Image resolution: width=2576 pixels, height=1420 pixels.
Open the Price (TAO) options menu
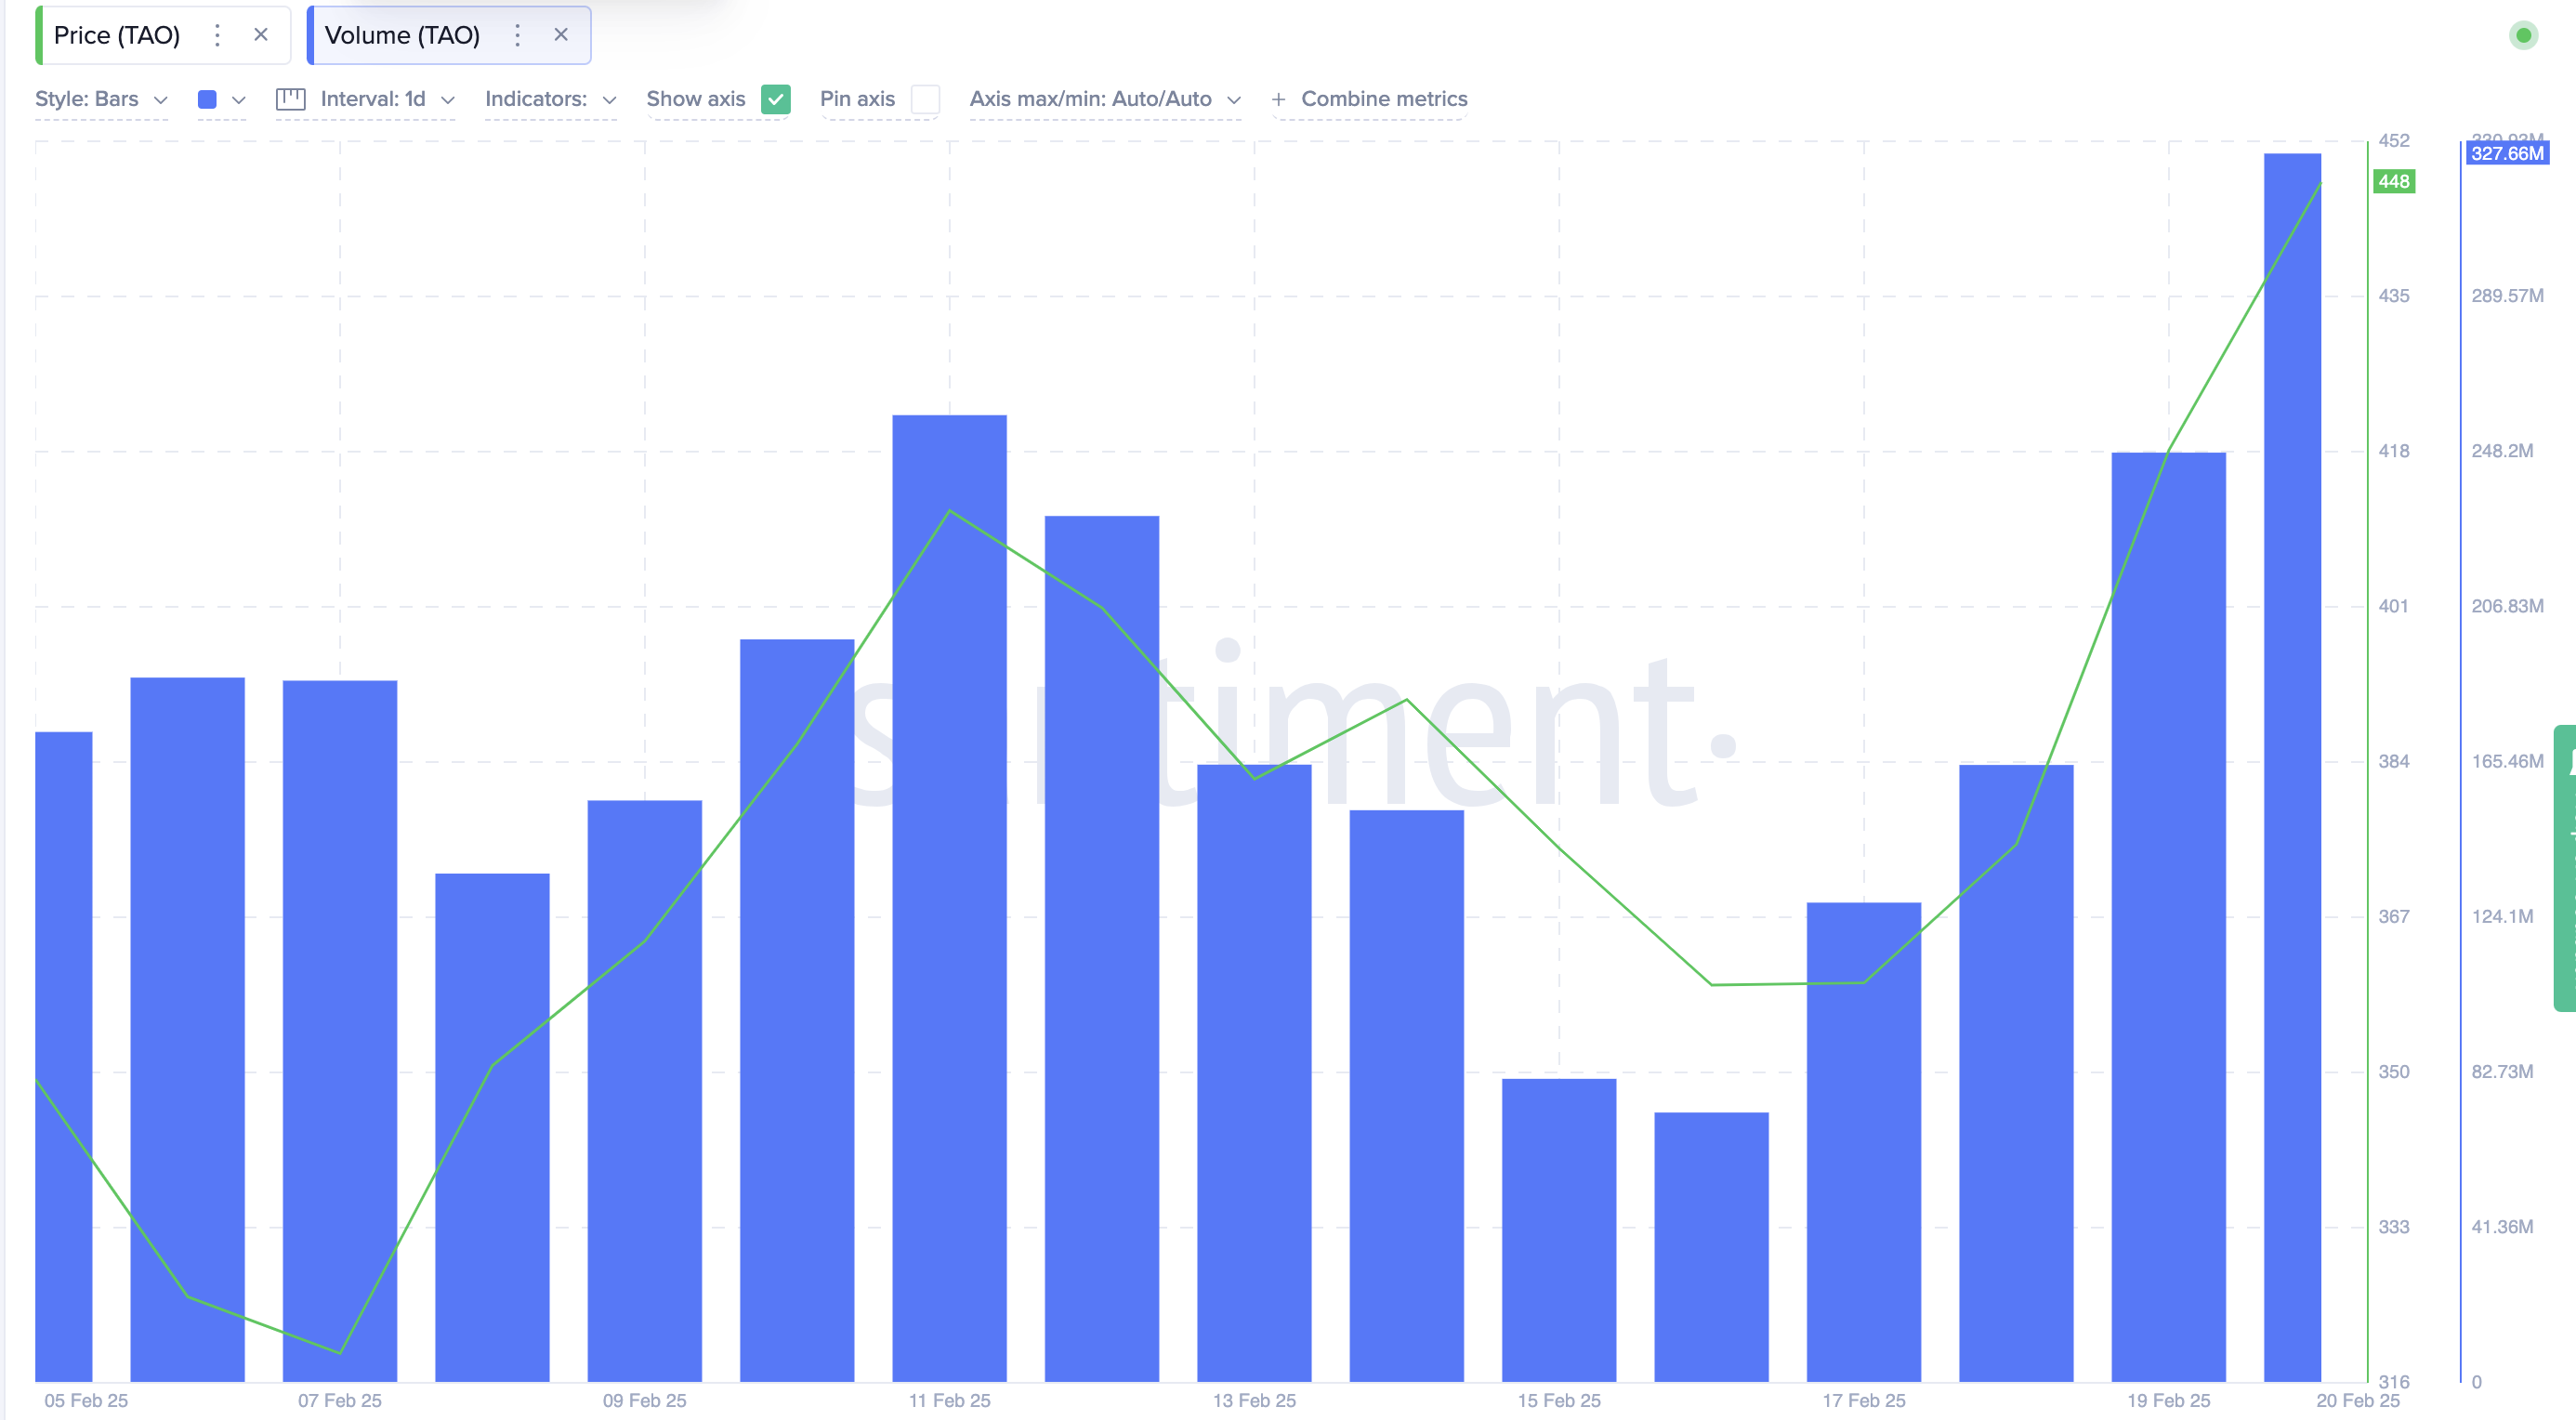point(218,32)
